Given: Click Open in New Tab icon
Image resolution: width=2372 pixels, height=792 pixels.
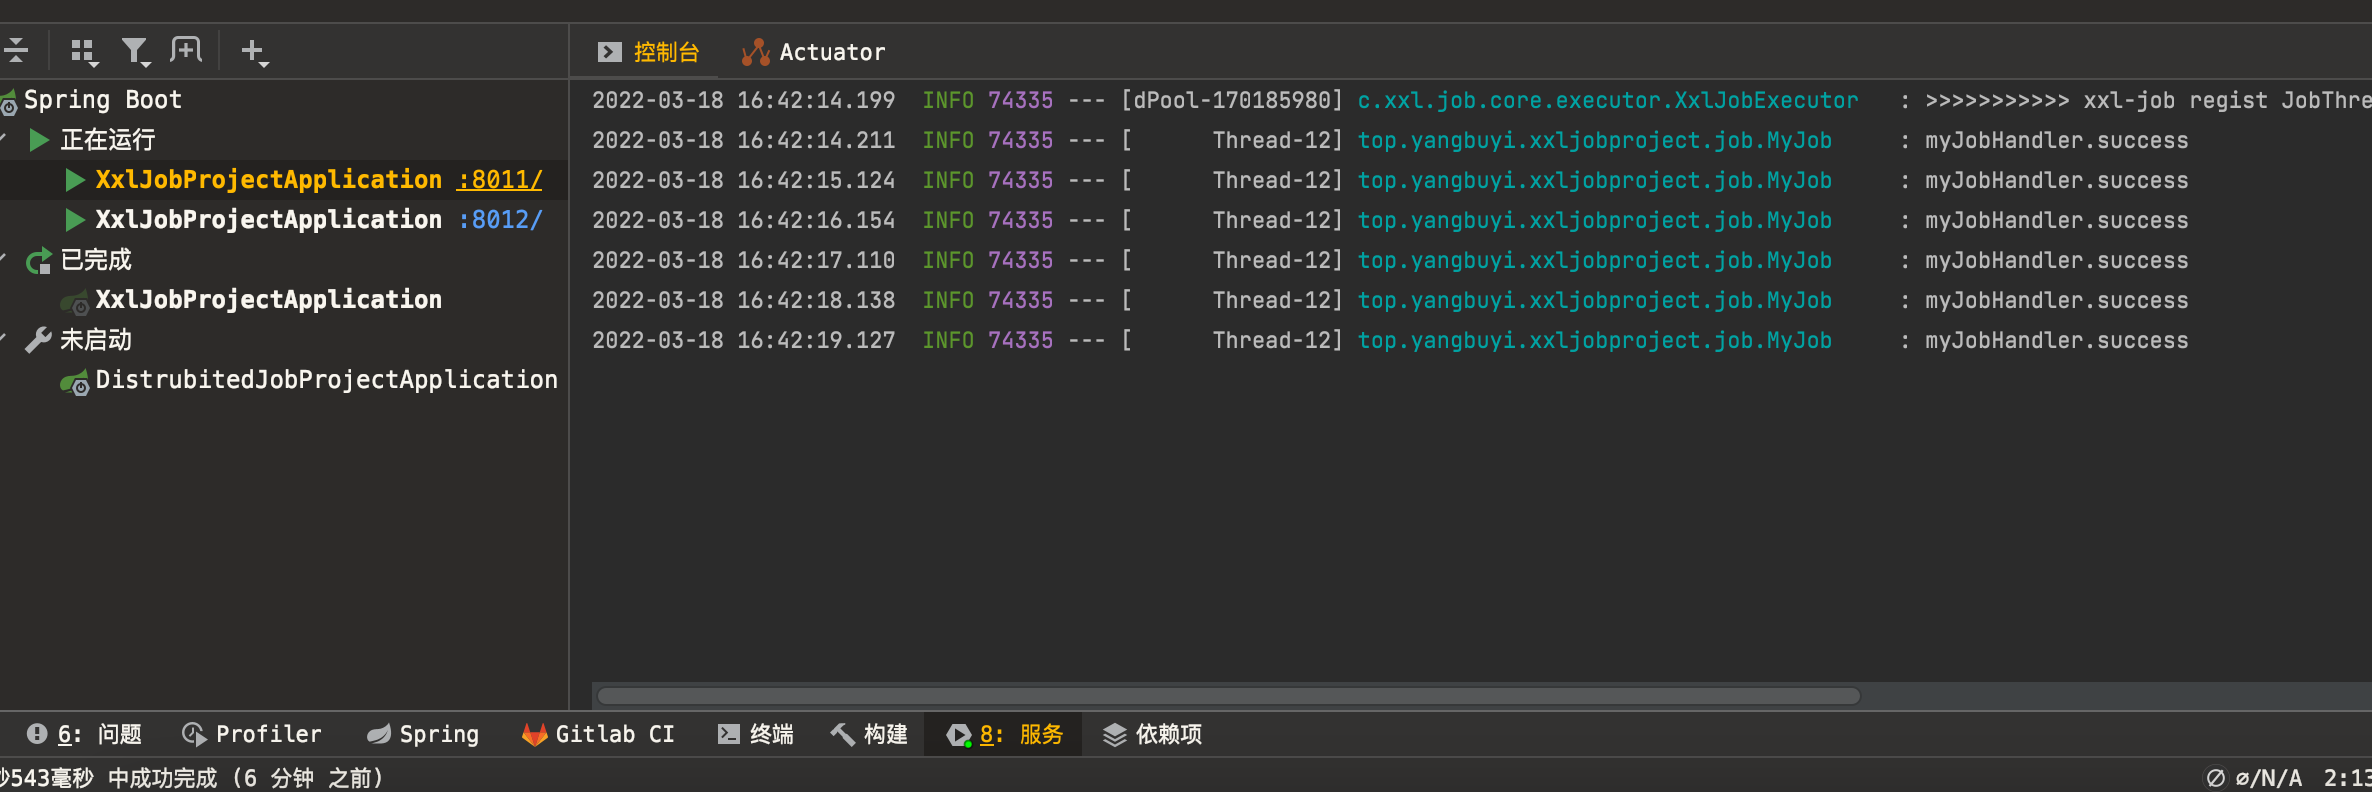Looking at the screenshot, I should pos(186,50).
